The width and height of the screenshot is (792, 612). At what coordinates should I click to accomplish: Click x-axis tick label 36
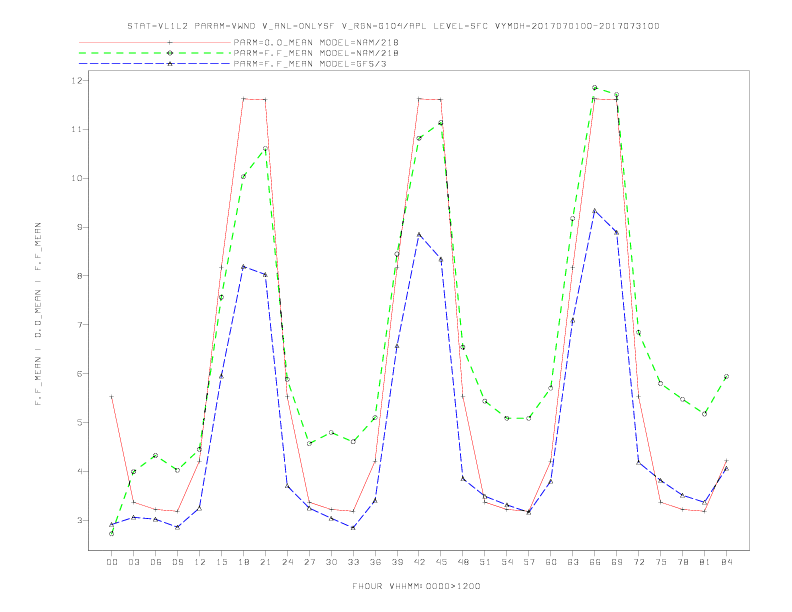[x=375, y=562]
